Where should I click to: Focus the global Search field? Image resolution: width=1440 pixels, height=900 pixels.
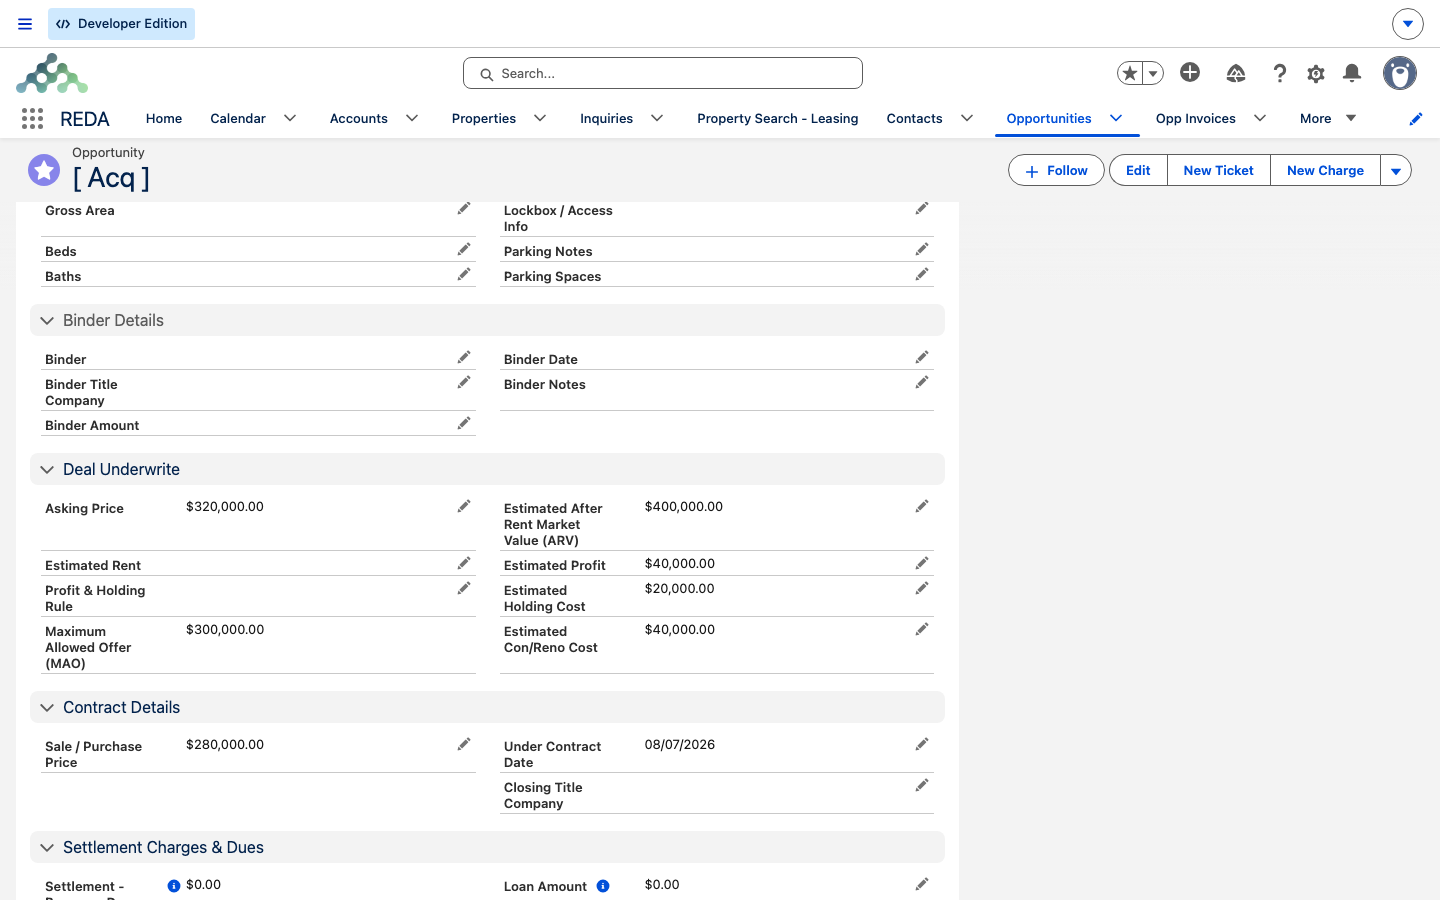point(663,73)
